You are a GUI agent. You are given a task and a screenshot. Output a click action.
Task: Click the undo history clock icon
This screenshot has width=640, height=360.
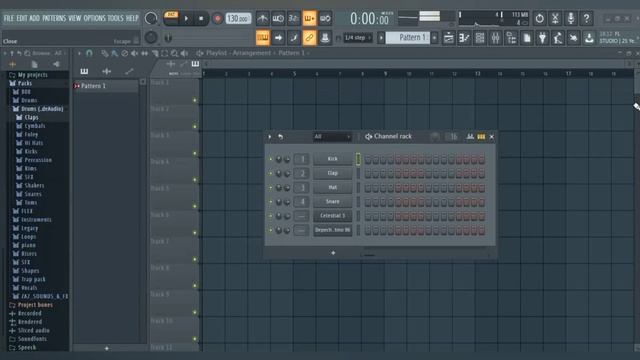[540, 18]
